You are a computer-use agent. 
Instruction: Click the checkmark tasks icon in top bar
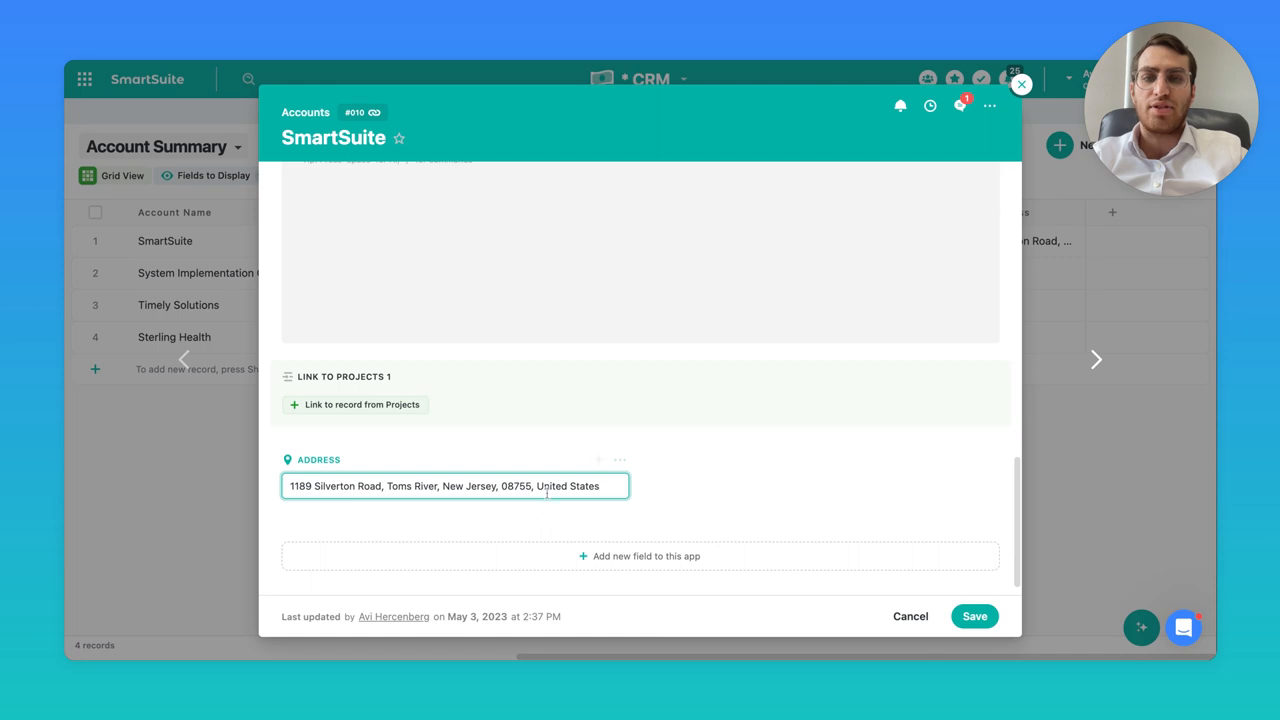pyautogui.click(x=982, y=79)
